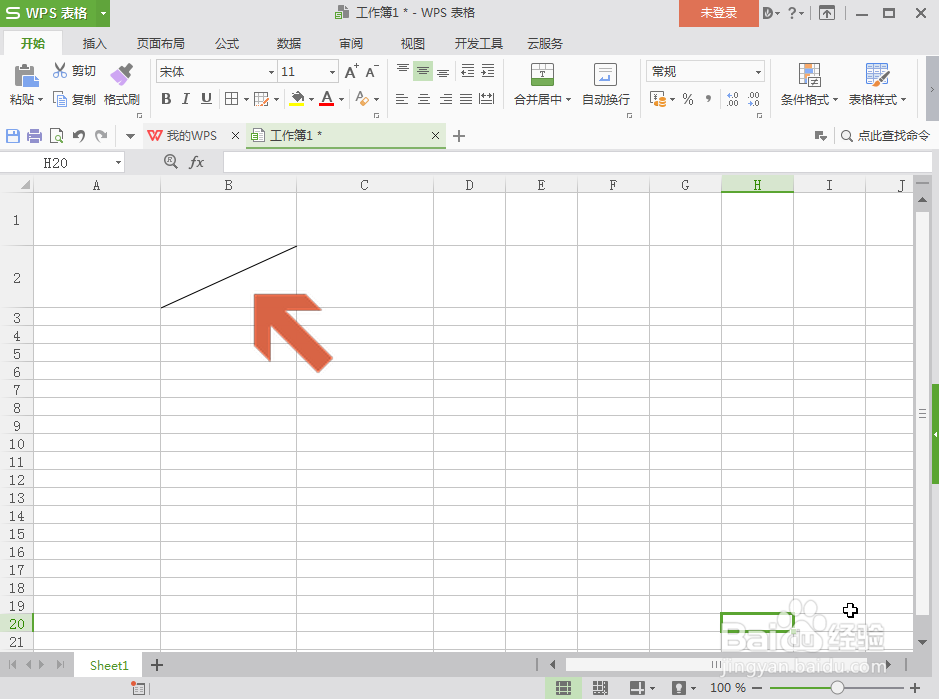Viewport: 939px width, 699px height.
Task: Toggle left text alignment
Action: coord(402,99)
